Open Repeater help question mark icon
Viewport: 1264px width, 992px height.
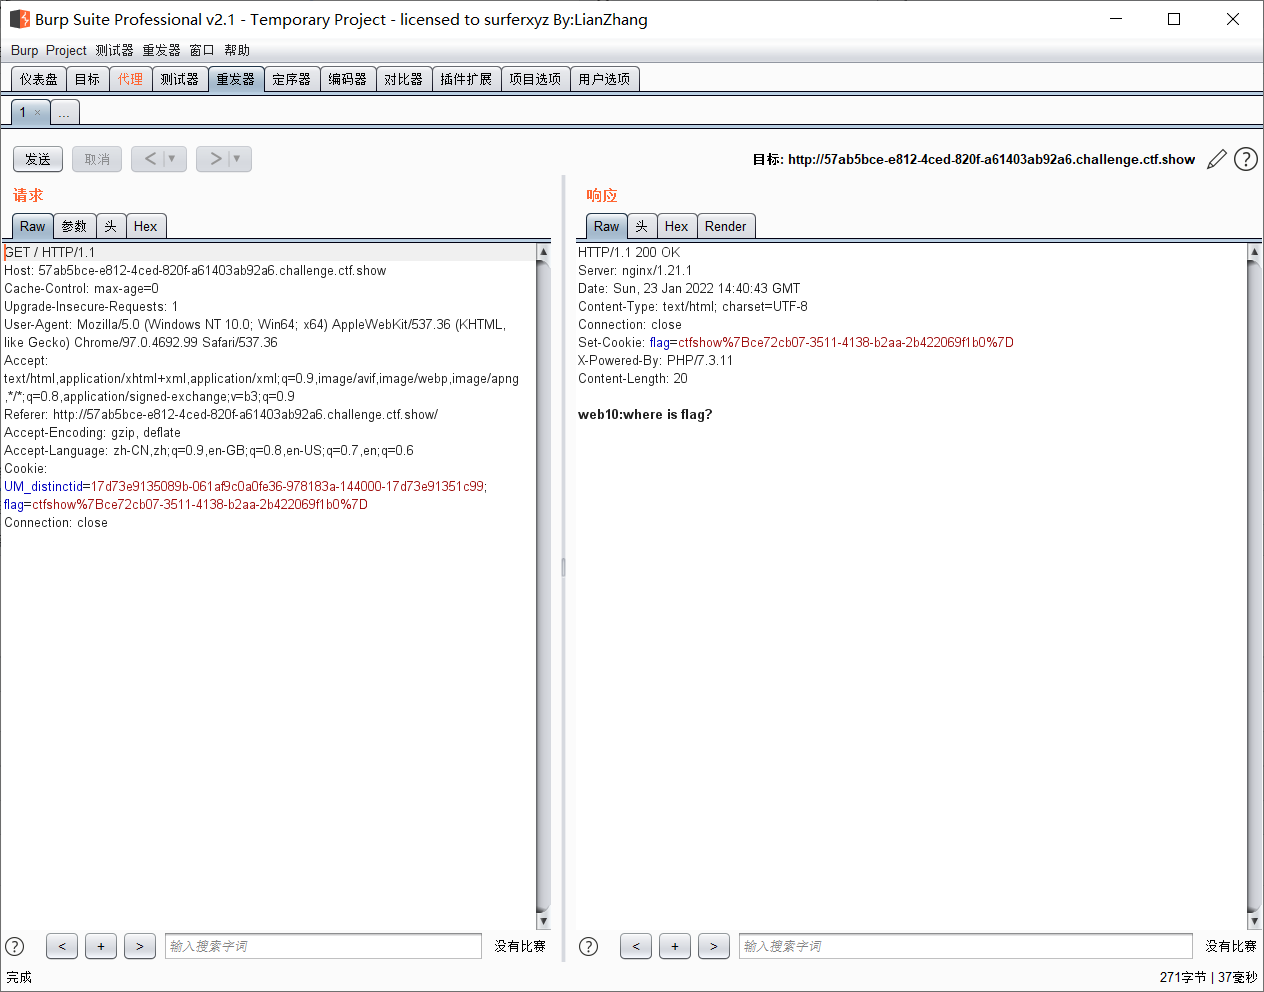click(x=1246, y=159)
